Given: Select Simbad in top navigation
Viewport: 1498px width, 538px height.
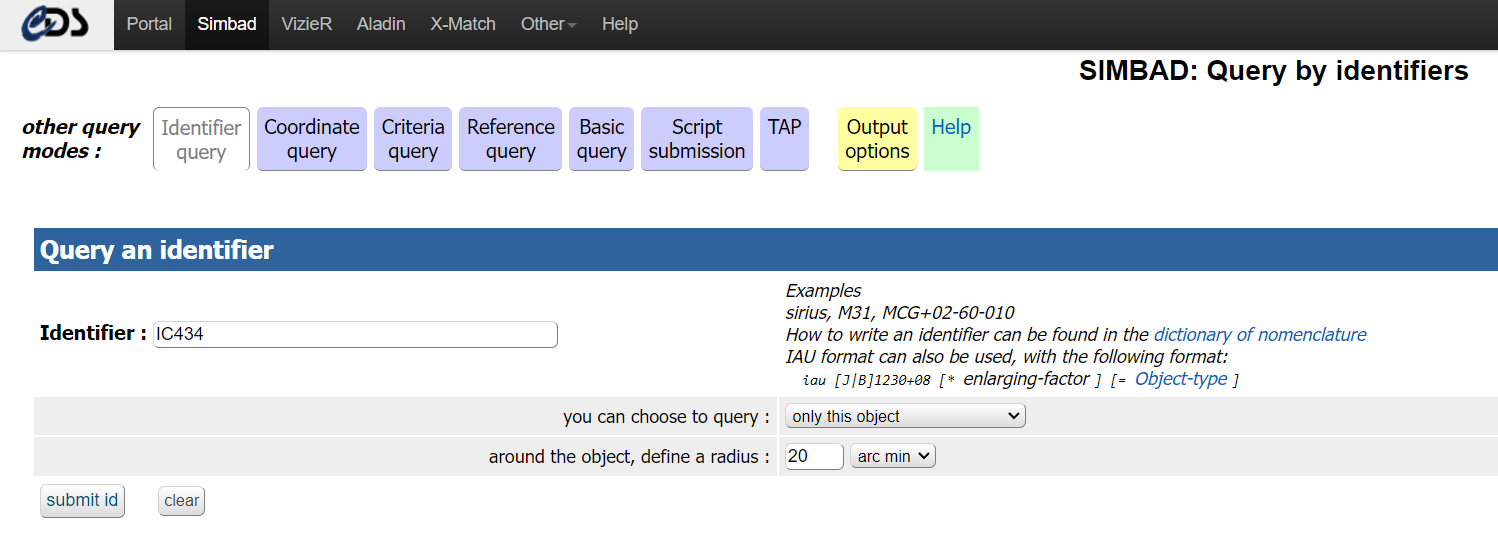Looking at the screenshot, I should click(227, 24).
